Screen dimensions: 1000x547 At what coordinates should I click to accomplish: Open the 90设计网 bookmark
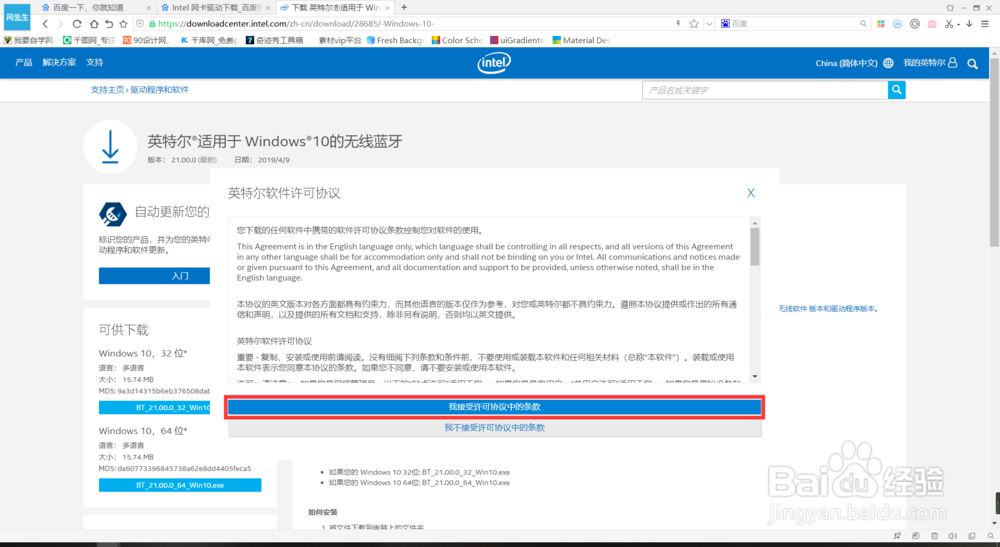146,40
